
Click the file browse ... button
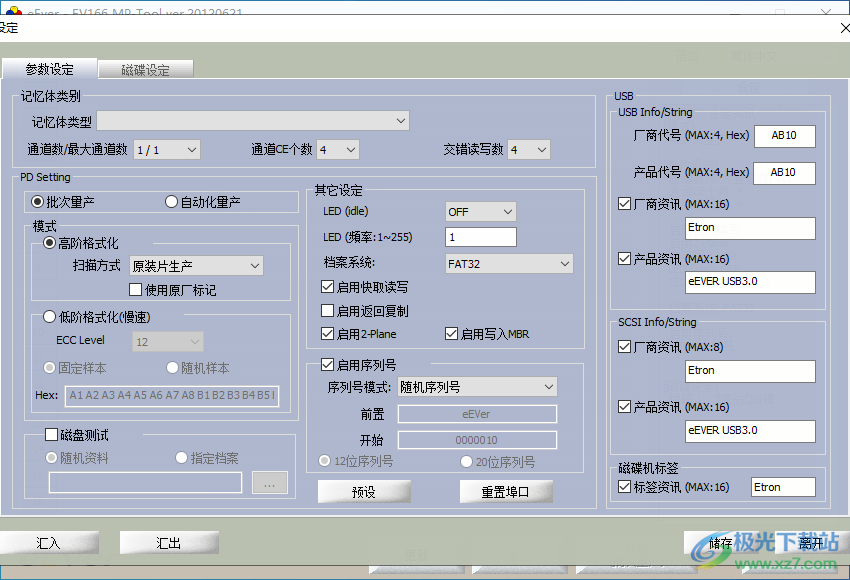coord(269,482)
